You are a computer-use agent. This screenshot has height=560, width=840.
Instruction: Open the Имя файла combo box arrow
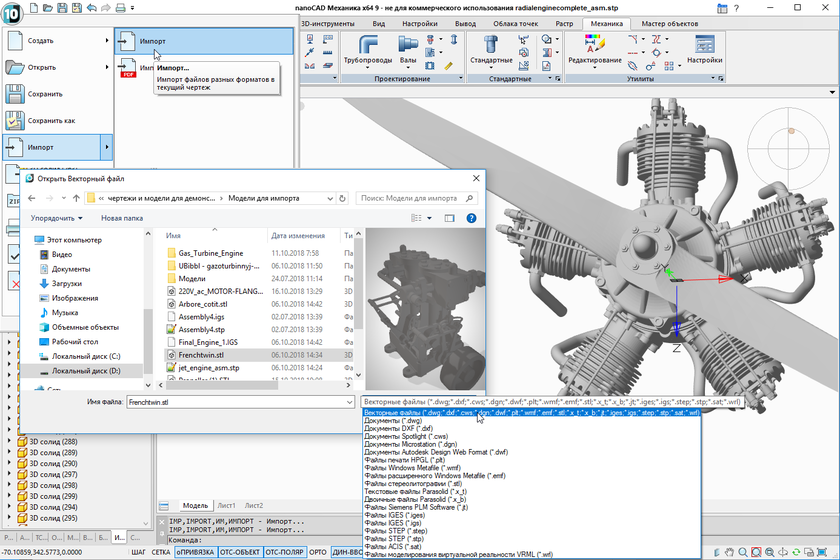[349, 402]
